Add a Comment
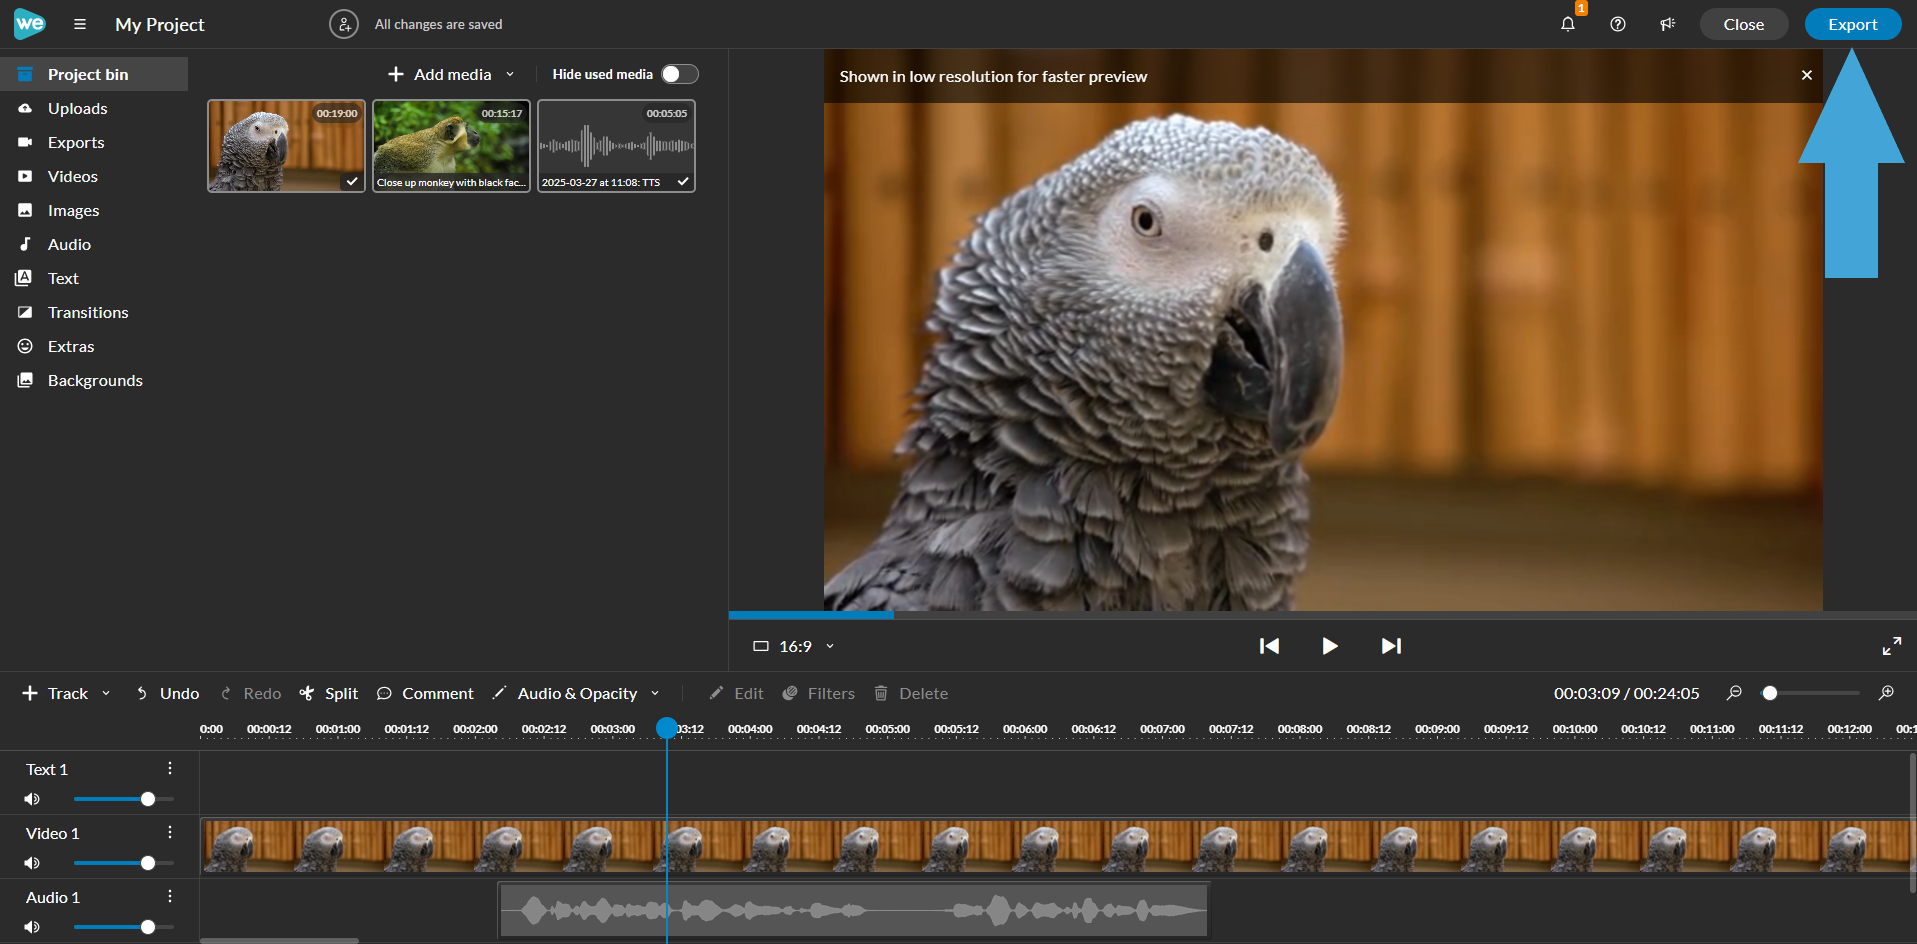Screen dimensions: 1917x944 tap(425, 693)
